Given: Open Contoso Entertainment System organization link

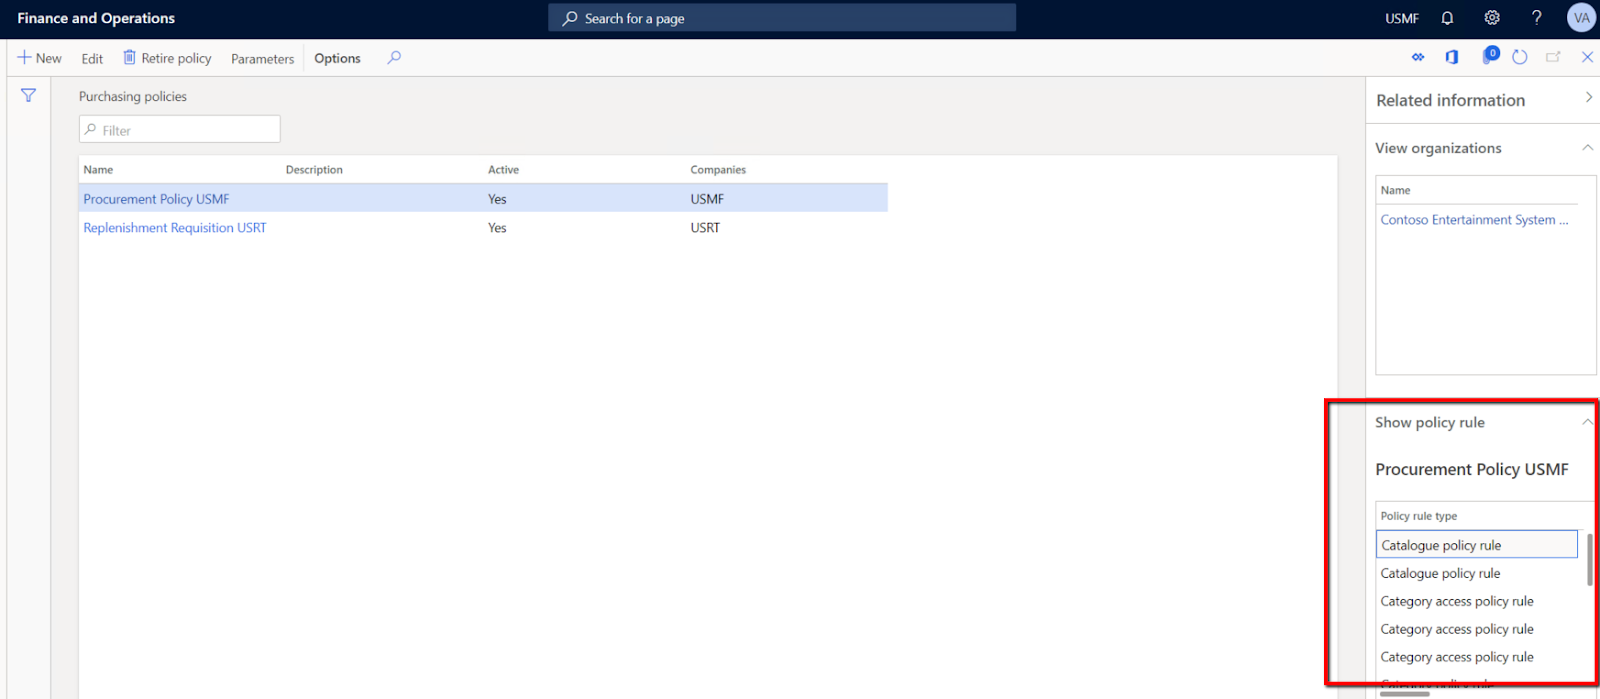Looking at the screenshot, I should point(1474,220).
